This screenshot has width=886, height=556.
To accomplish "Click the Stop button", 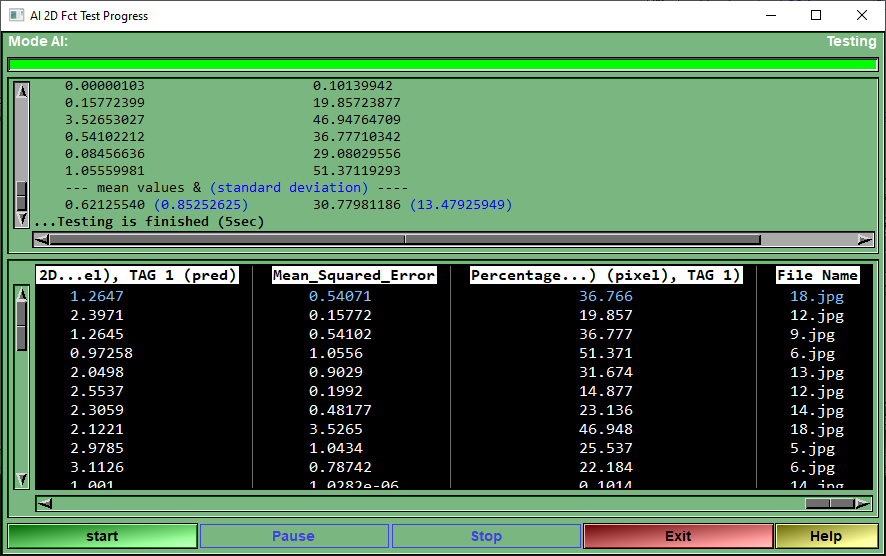I will pyautogui.click(x=486, y=536).
